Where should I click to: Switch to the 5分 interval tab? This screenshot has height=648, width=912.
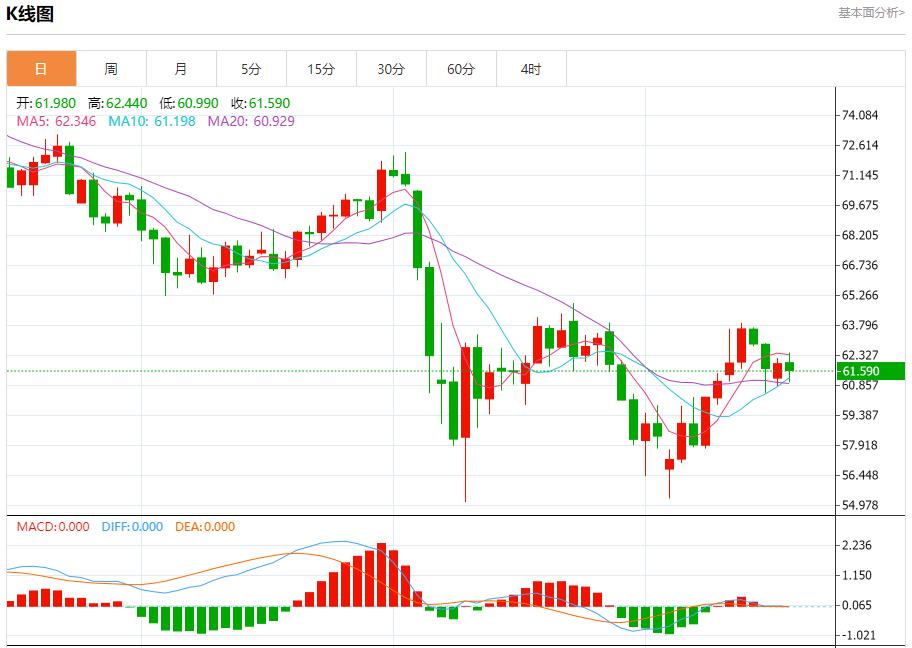pyautogui.click(x=251, y=69)
